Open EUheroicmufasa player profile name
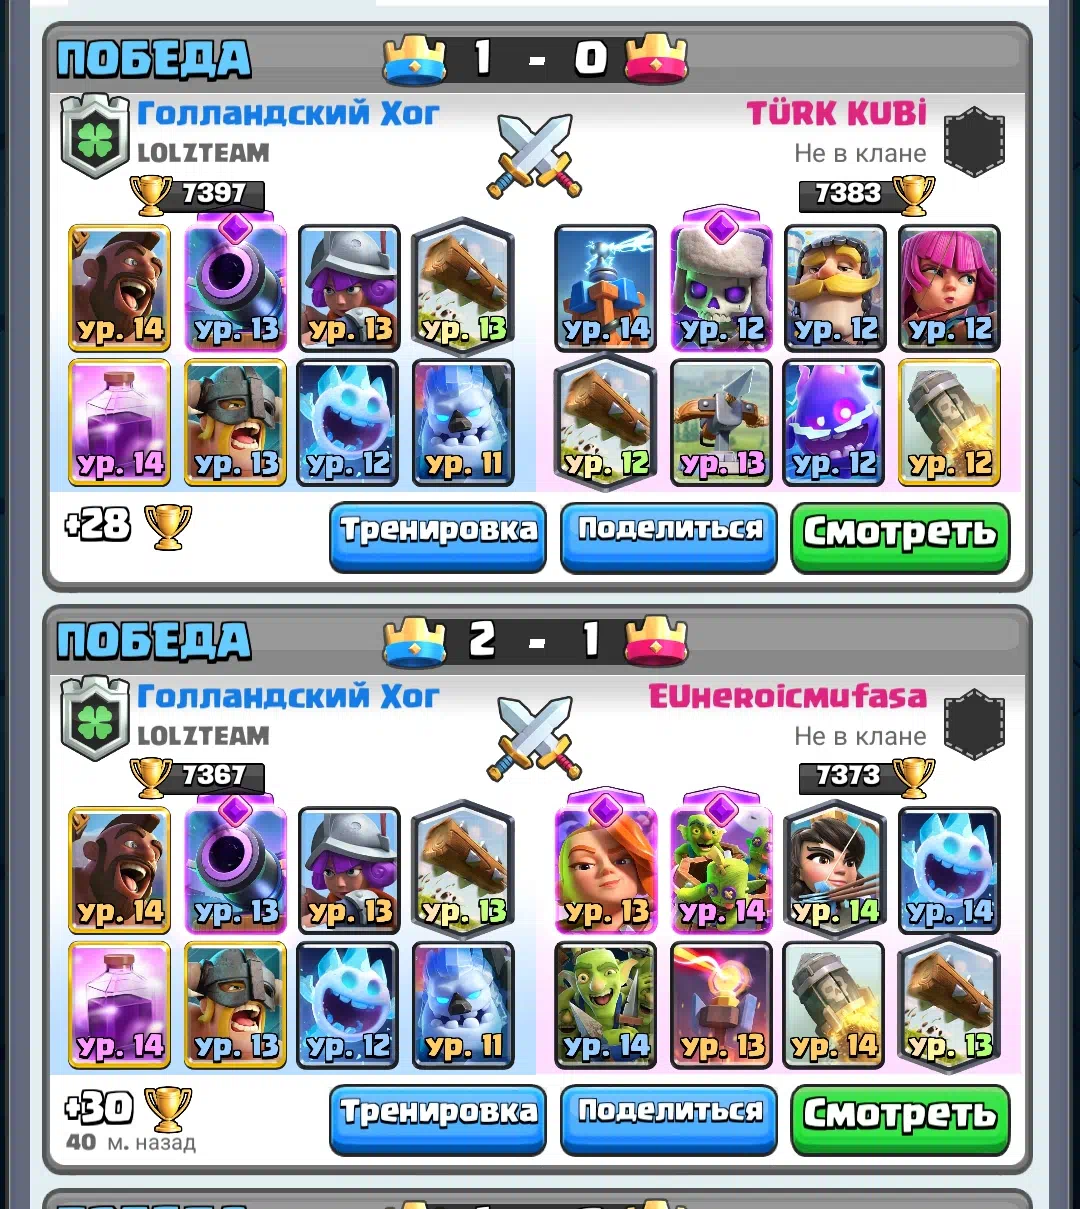 [x=788, y=696]
